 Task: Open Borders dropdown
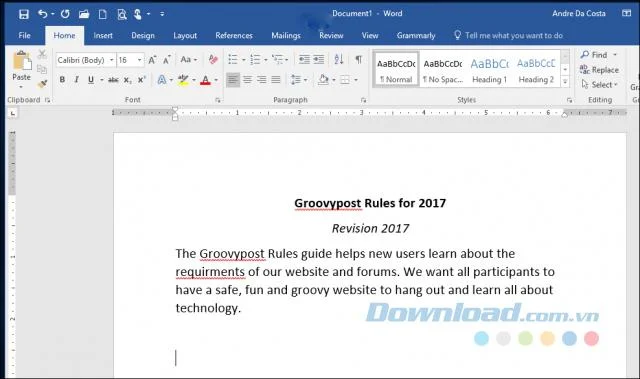click(356, 80)
